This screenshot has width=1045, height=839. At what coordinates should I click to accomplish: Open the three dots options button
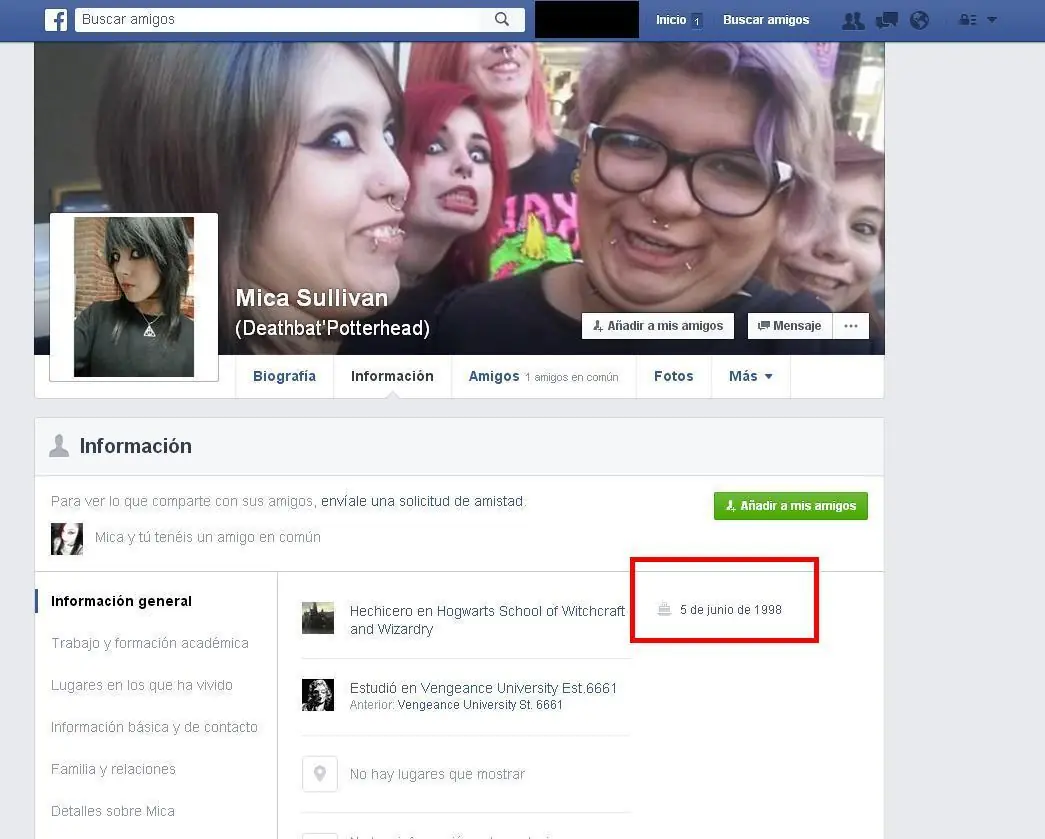pos(851,326)
